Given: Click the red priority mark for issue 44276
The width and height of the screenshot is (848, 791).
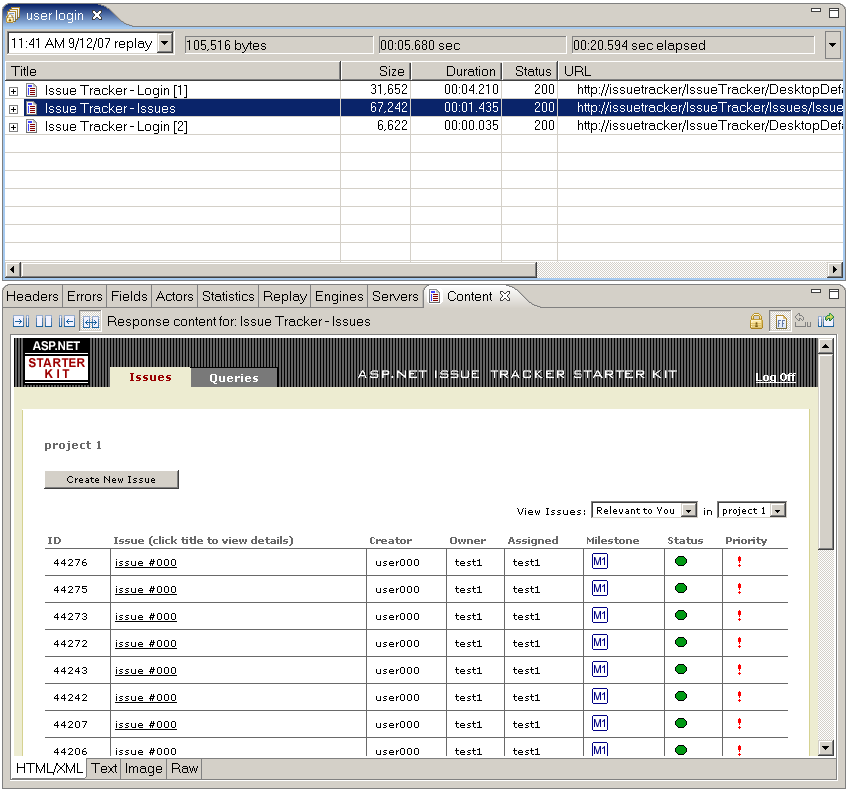Looking at the screenshot, I should [739, 562].
